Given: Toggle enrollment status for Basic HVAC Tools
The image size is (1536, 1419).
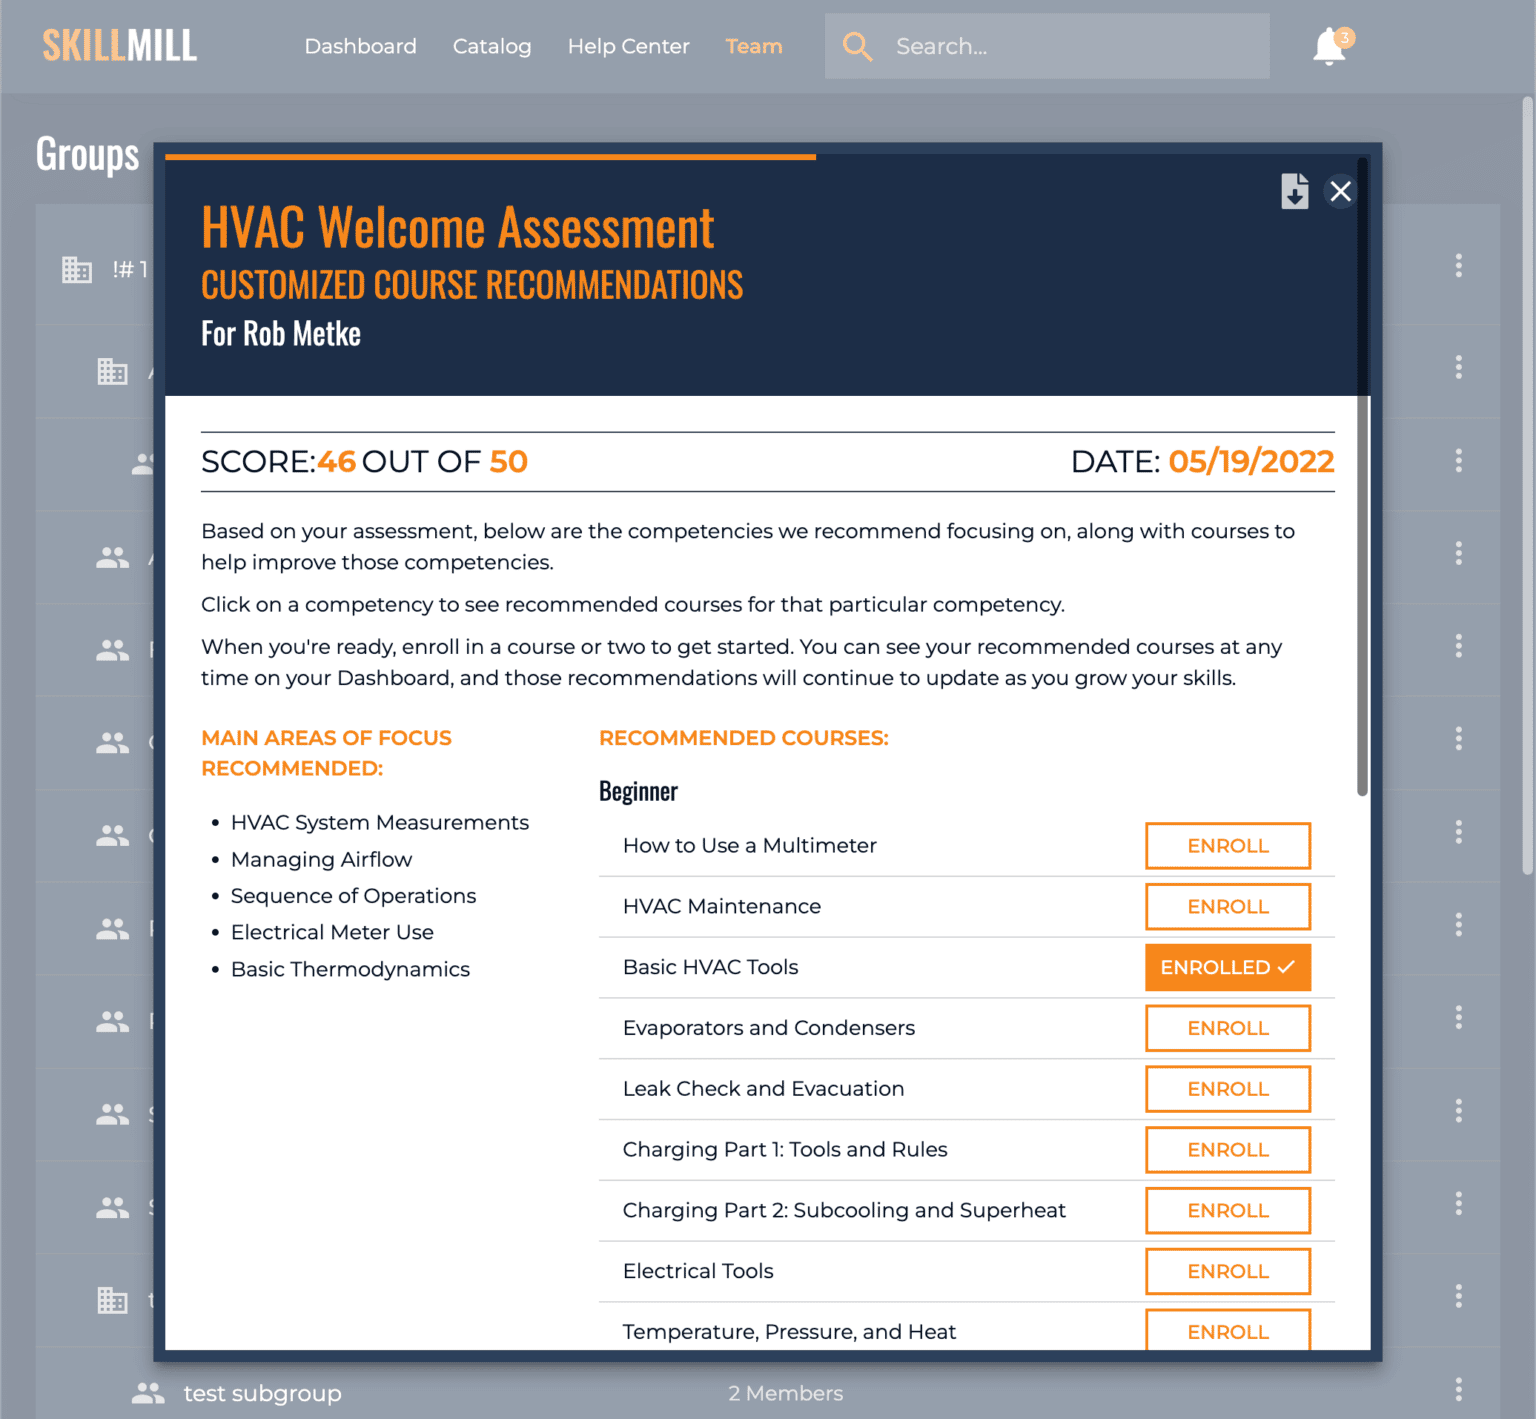Looking at the screenshot, I should (1227, 967).
